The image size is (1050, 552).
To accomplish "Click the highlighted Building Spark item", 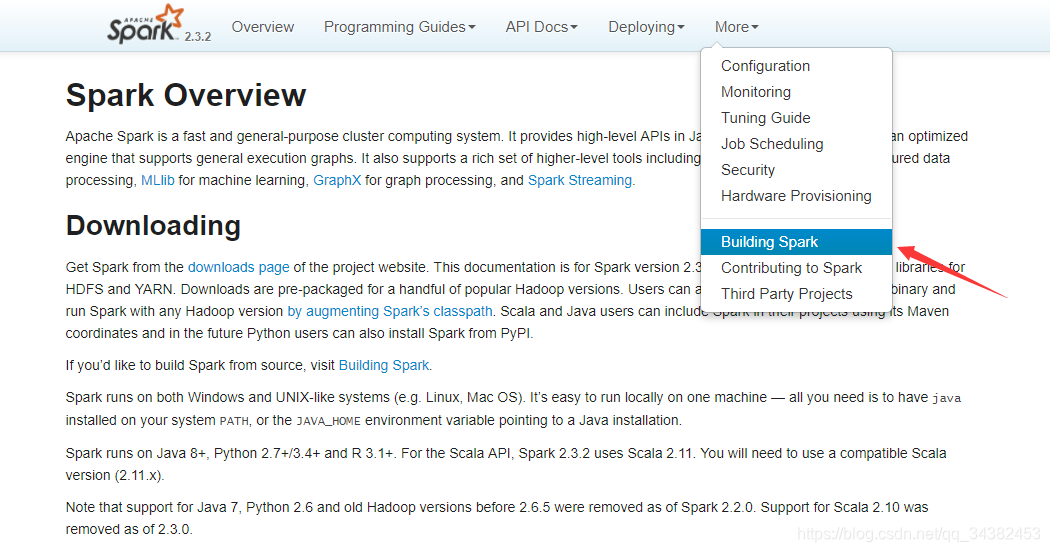I will [x=796, y=242].
